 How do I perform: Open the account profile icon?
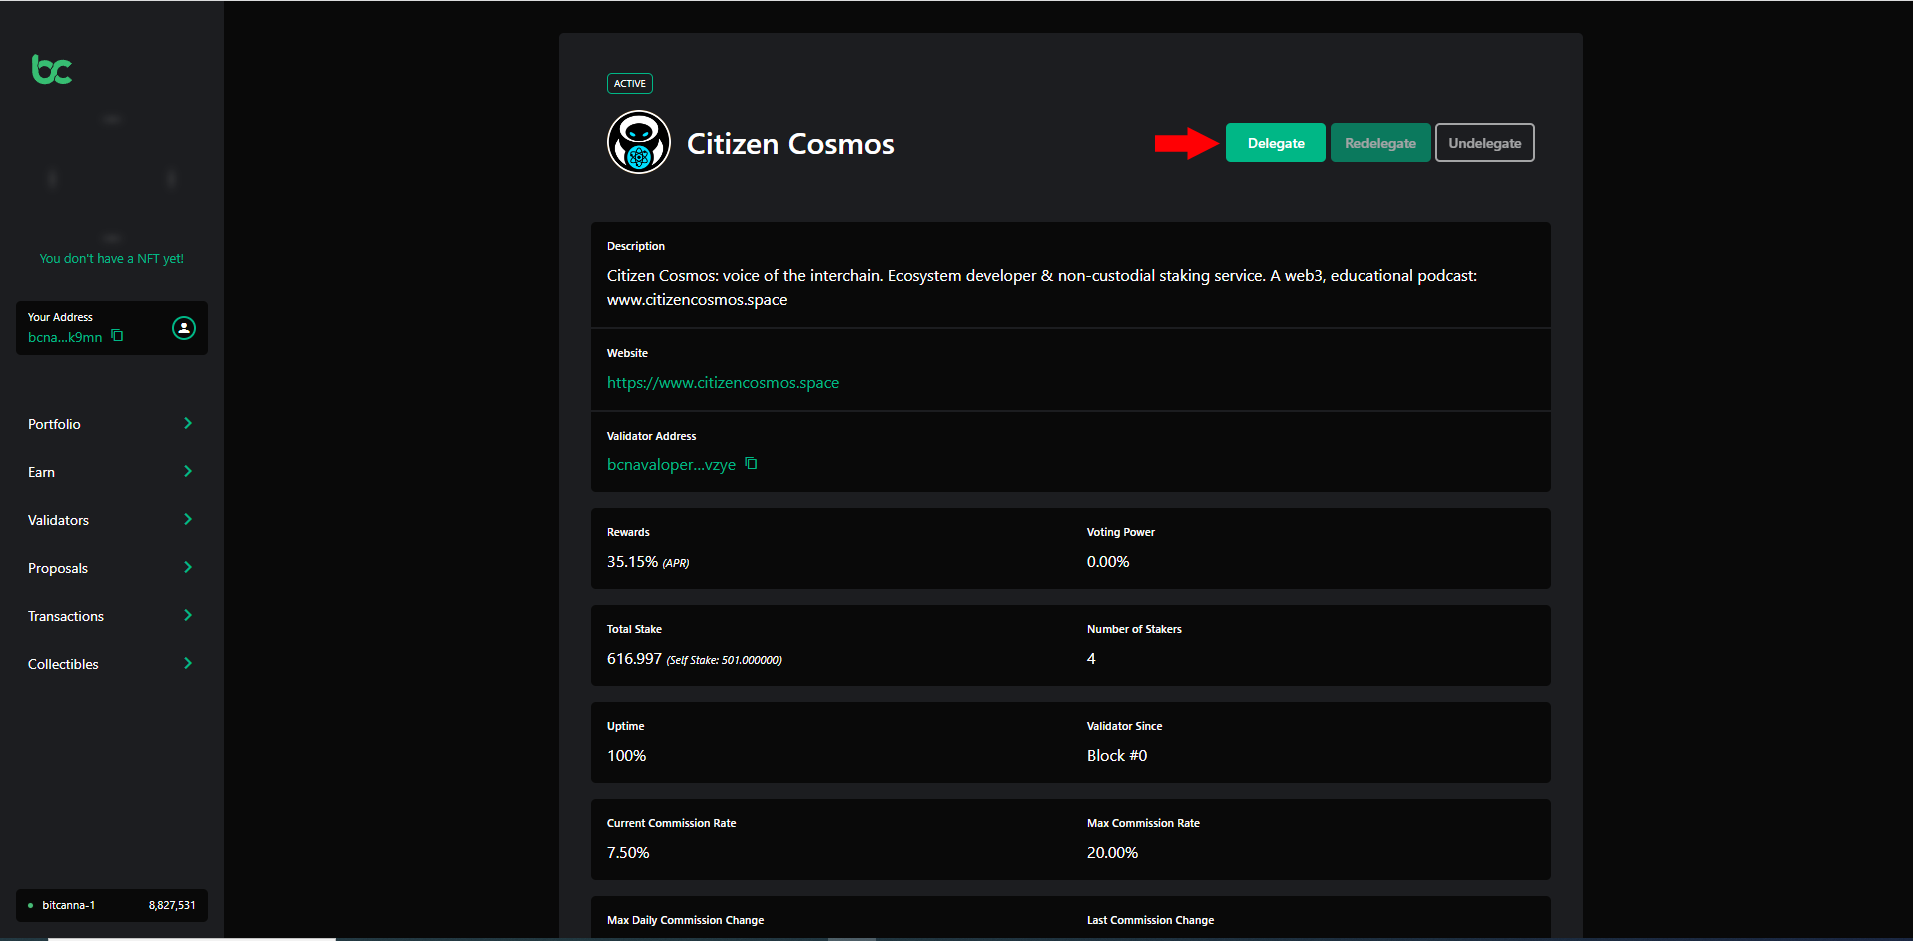184,328
